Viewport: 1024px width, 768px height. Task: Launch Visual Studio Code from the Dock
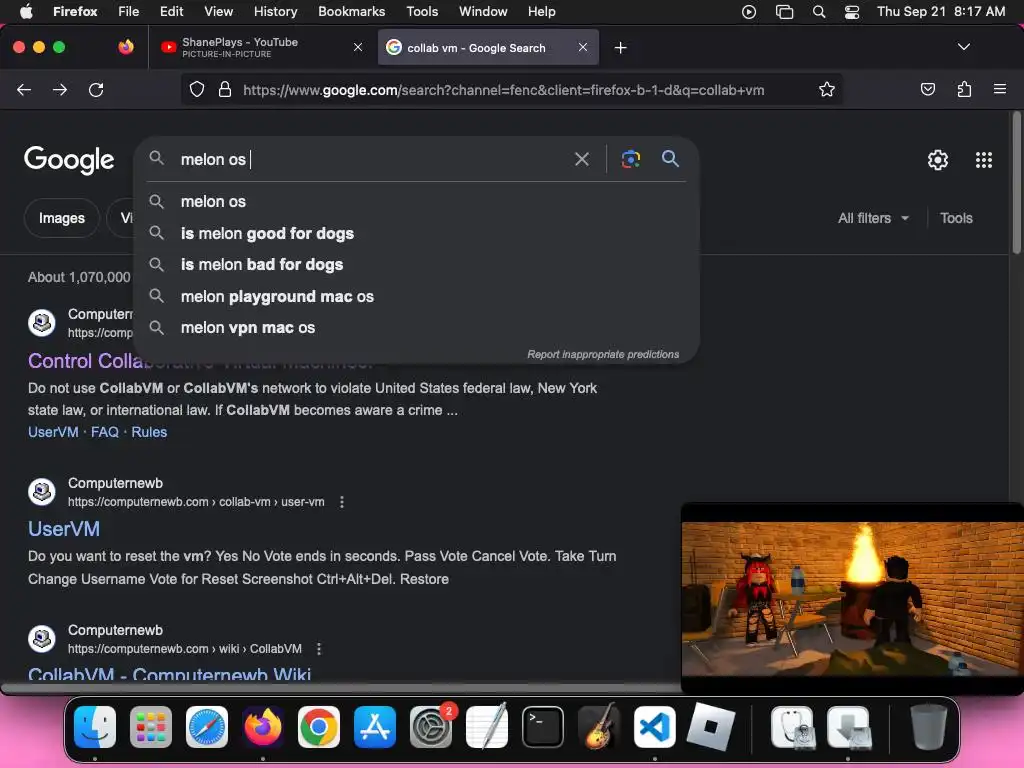pos(654,726)
